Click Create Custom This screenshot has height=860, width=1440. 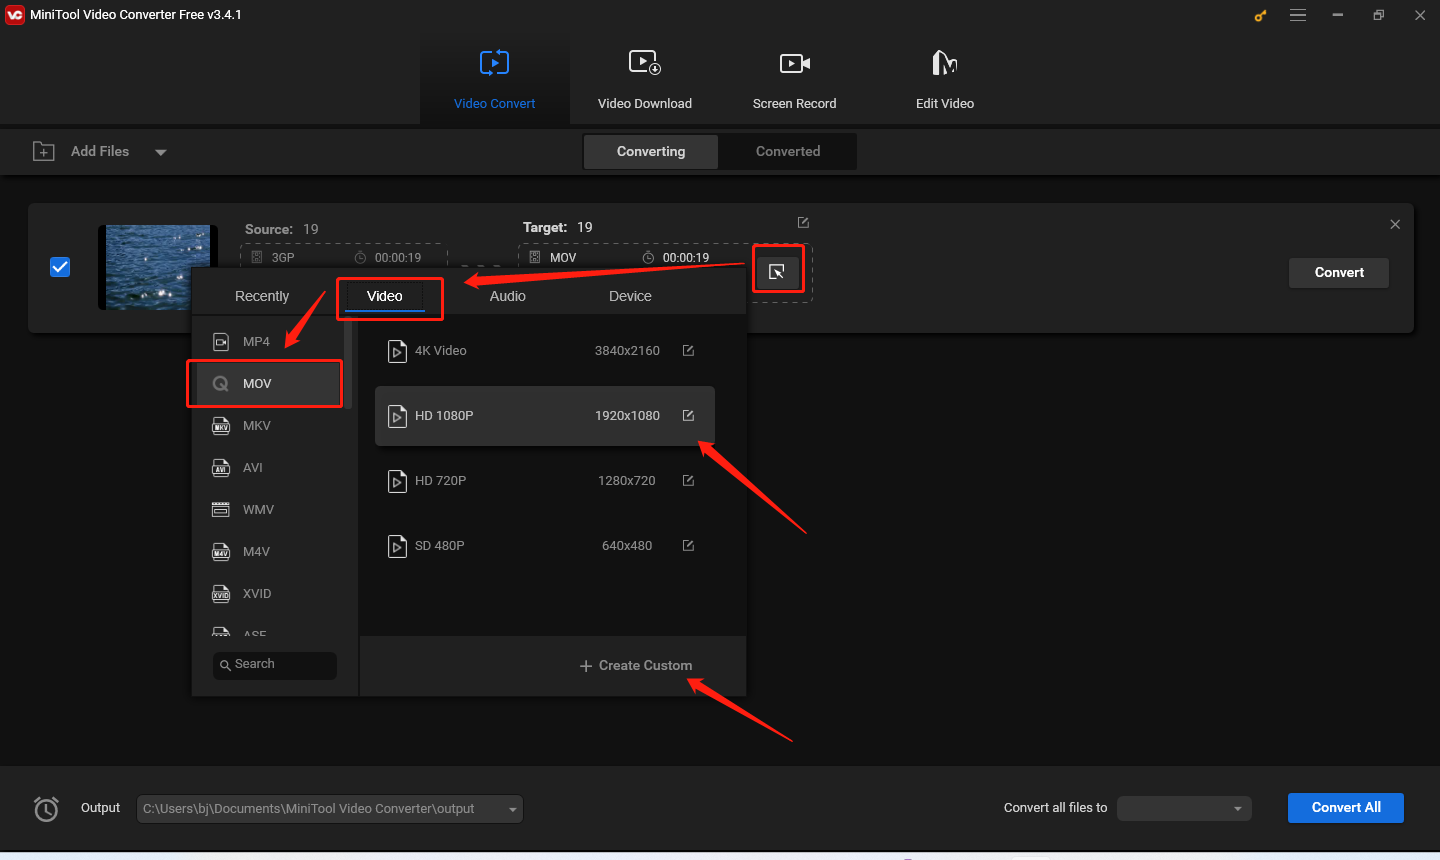pos(636,666)
